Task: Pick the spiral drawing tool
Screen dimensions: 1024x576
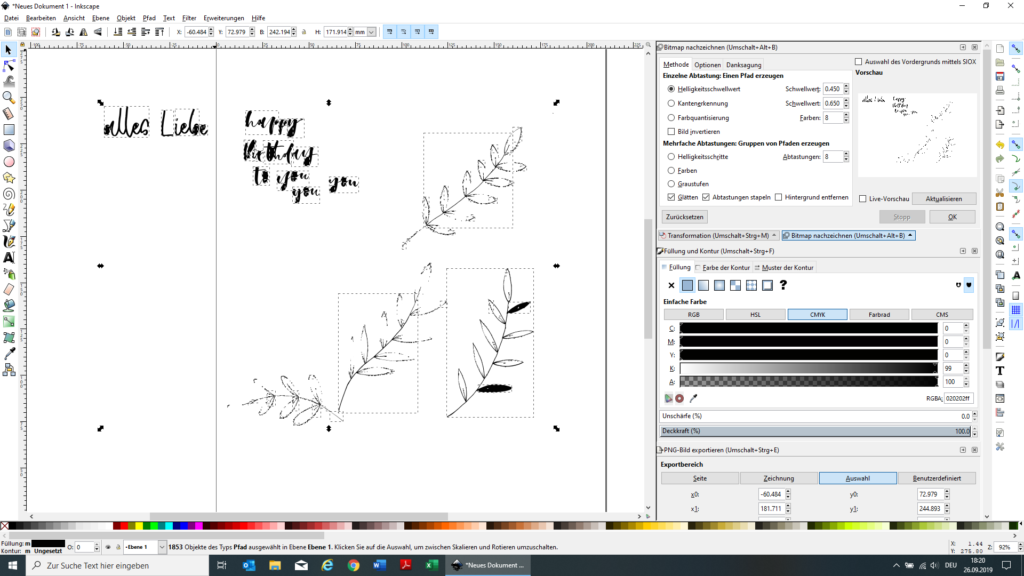Action: (9, 193)
